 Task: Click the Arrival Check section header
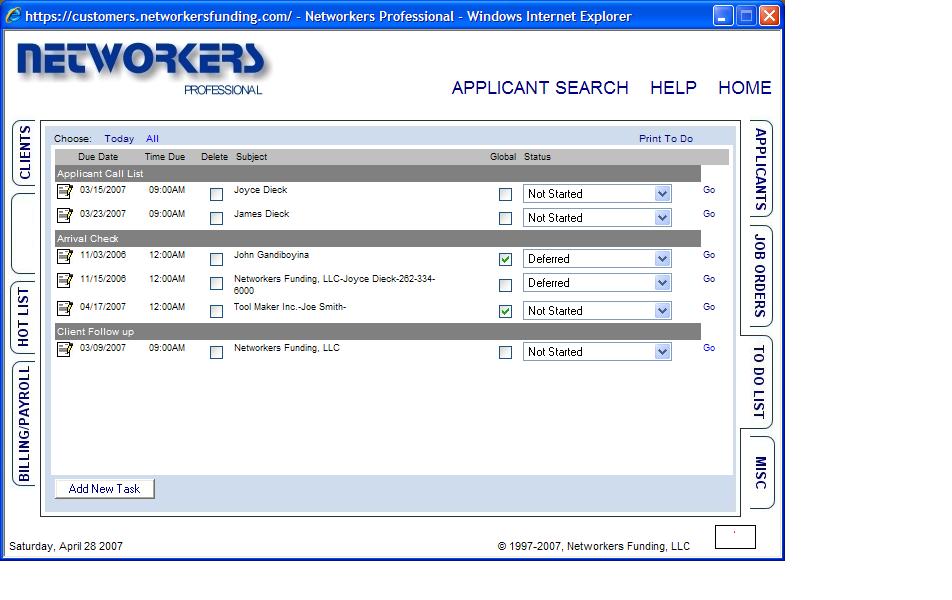pos(378,239)
